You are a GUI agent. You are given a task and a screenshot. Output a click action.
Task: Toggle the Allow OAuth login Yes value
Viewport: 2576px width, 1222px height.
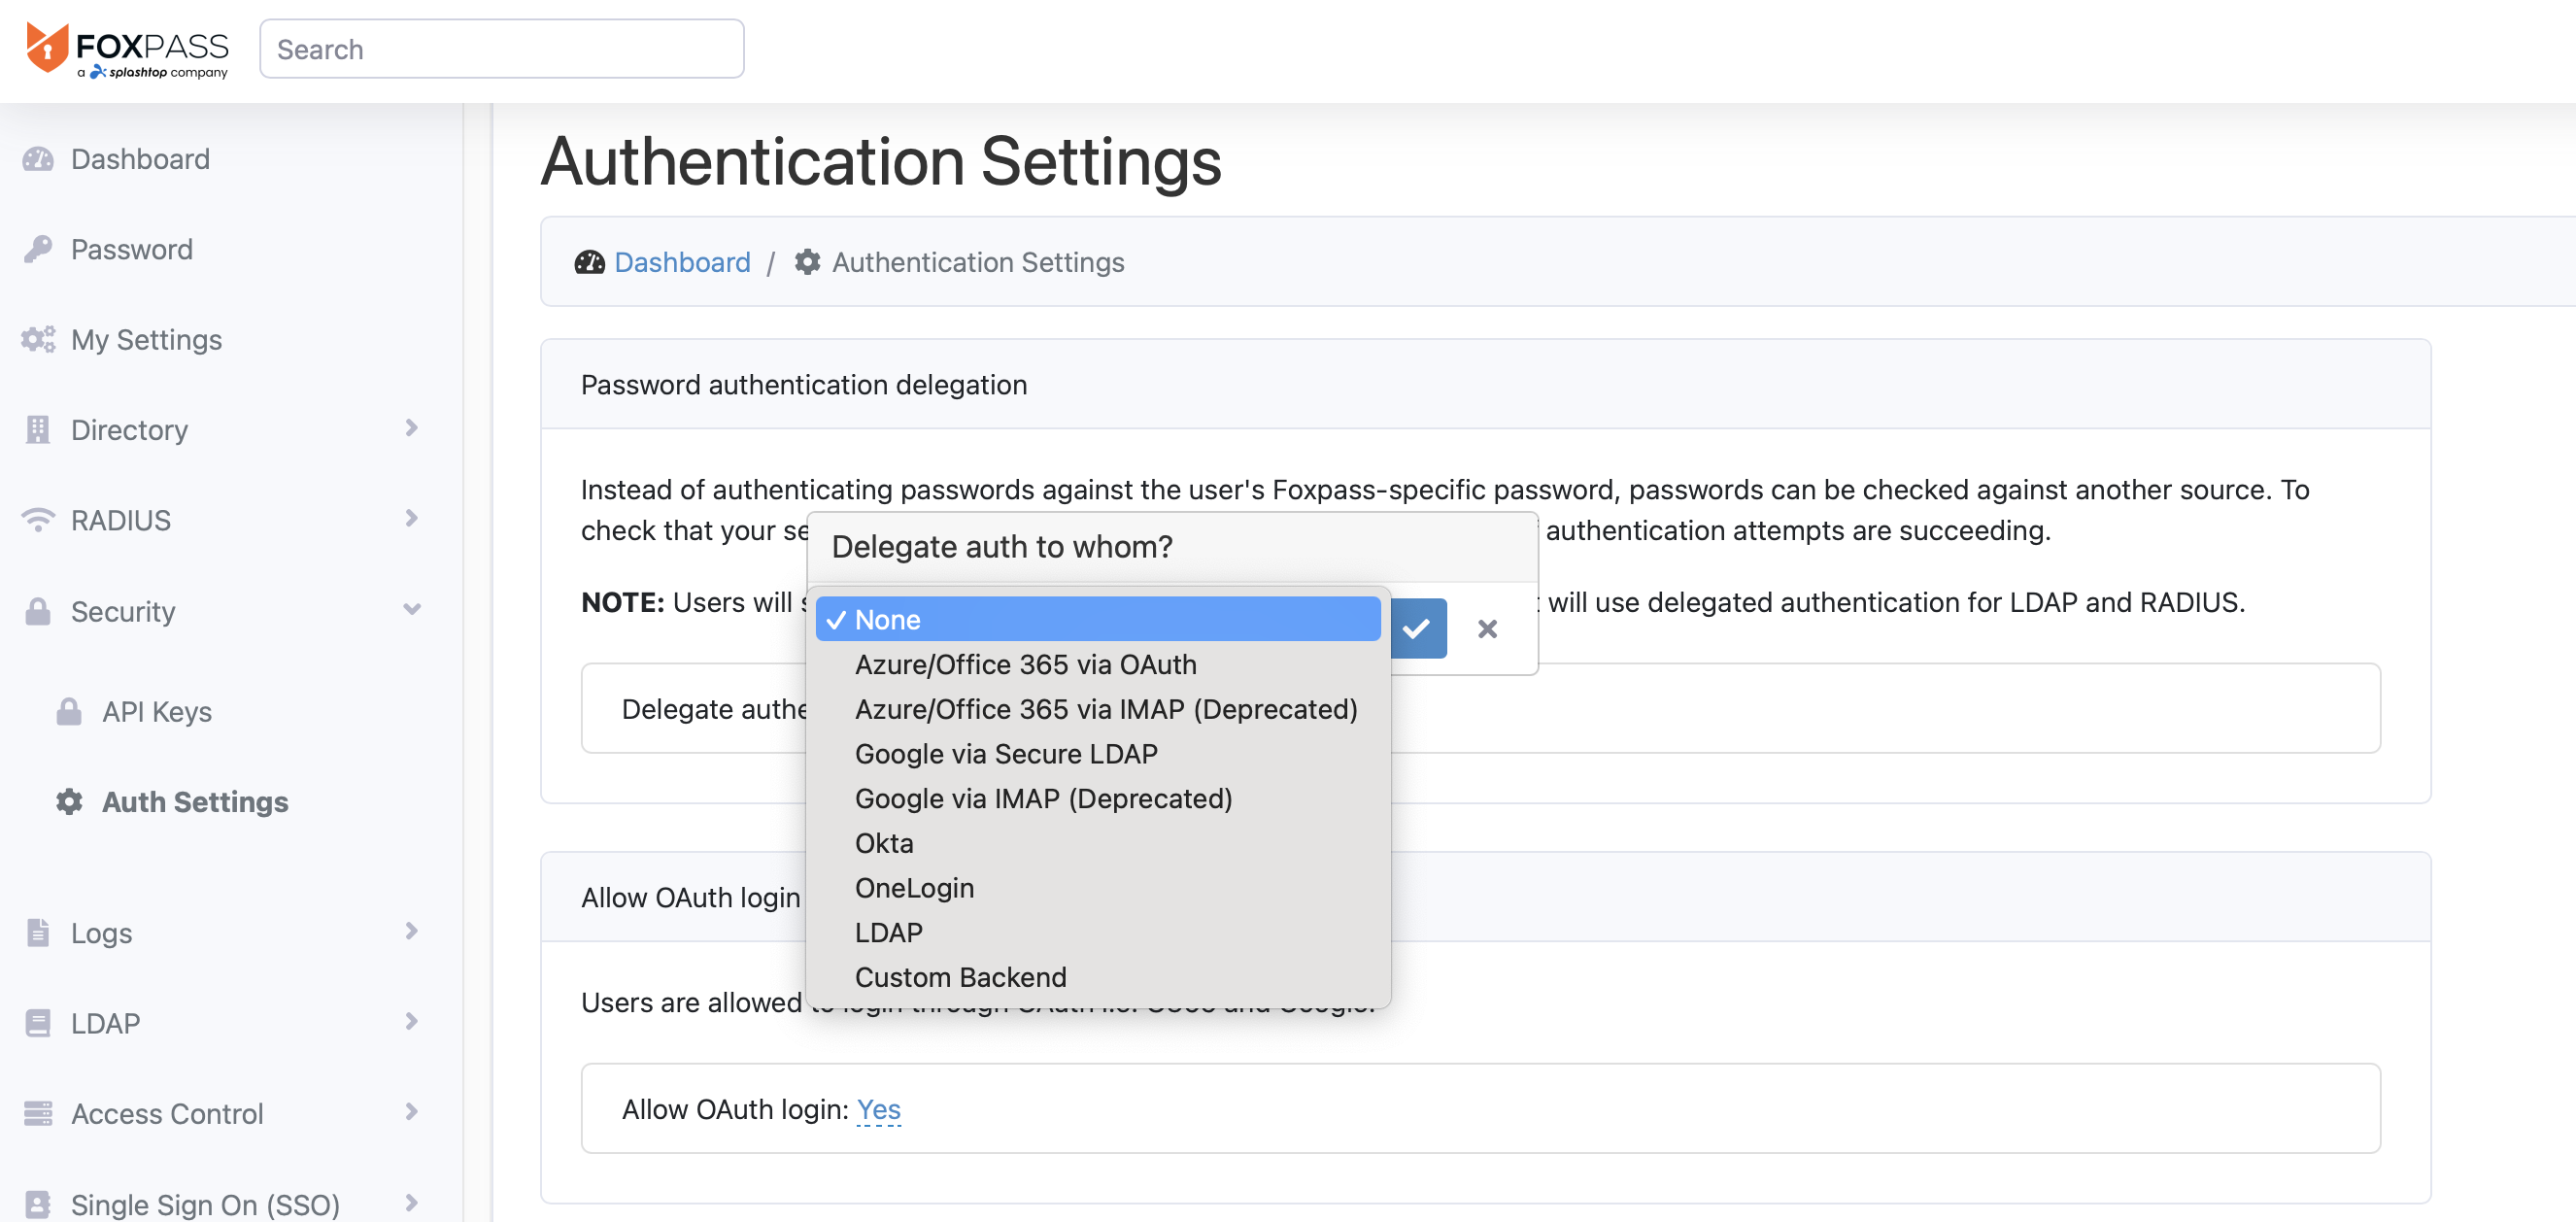878,1109
